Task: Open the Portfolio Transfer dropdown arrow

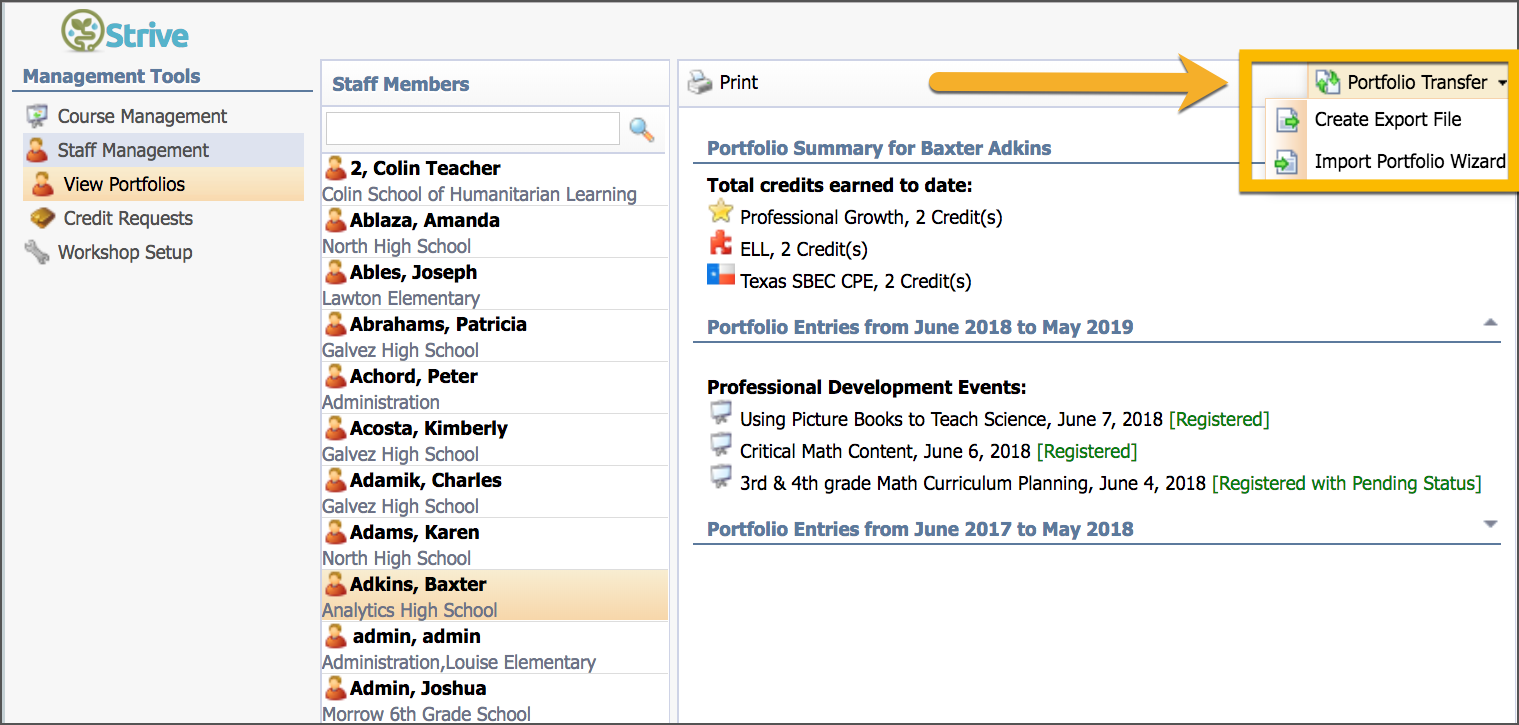Action: [1503, 83]
